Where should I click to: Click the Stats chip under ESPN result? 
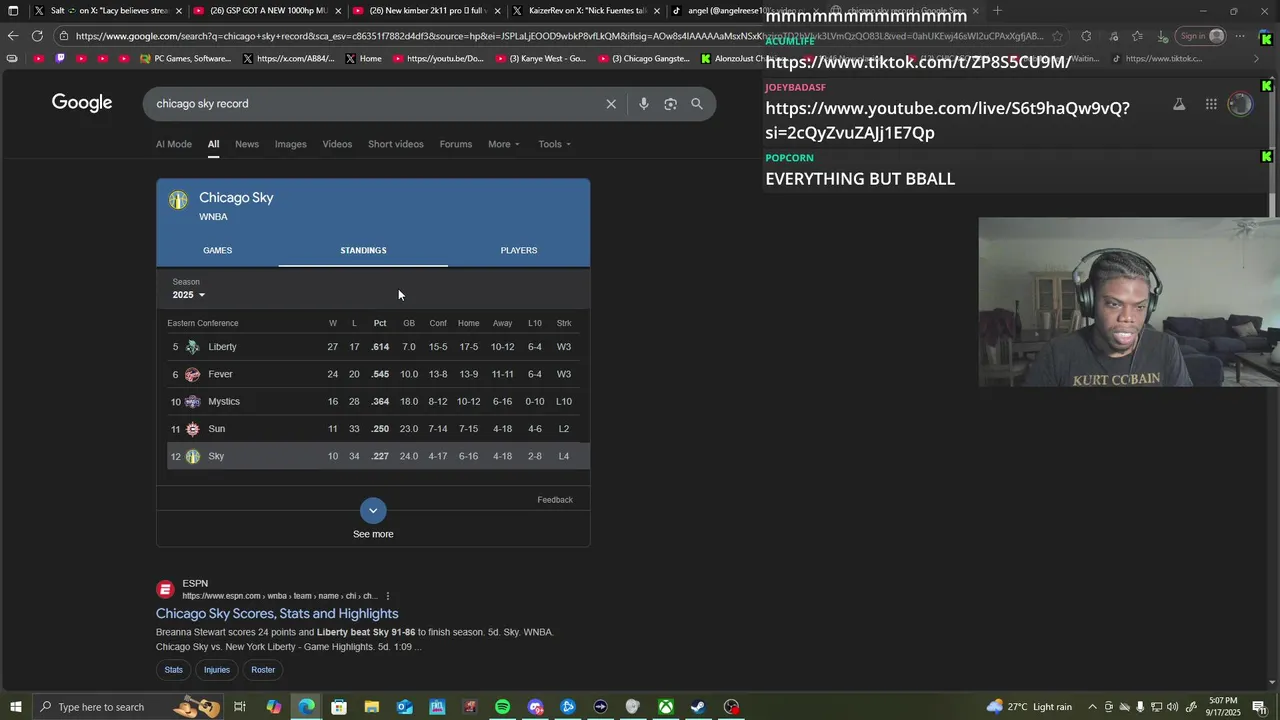point(174,670)
